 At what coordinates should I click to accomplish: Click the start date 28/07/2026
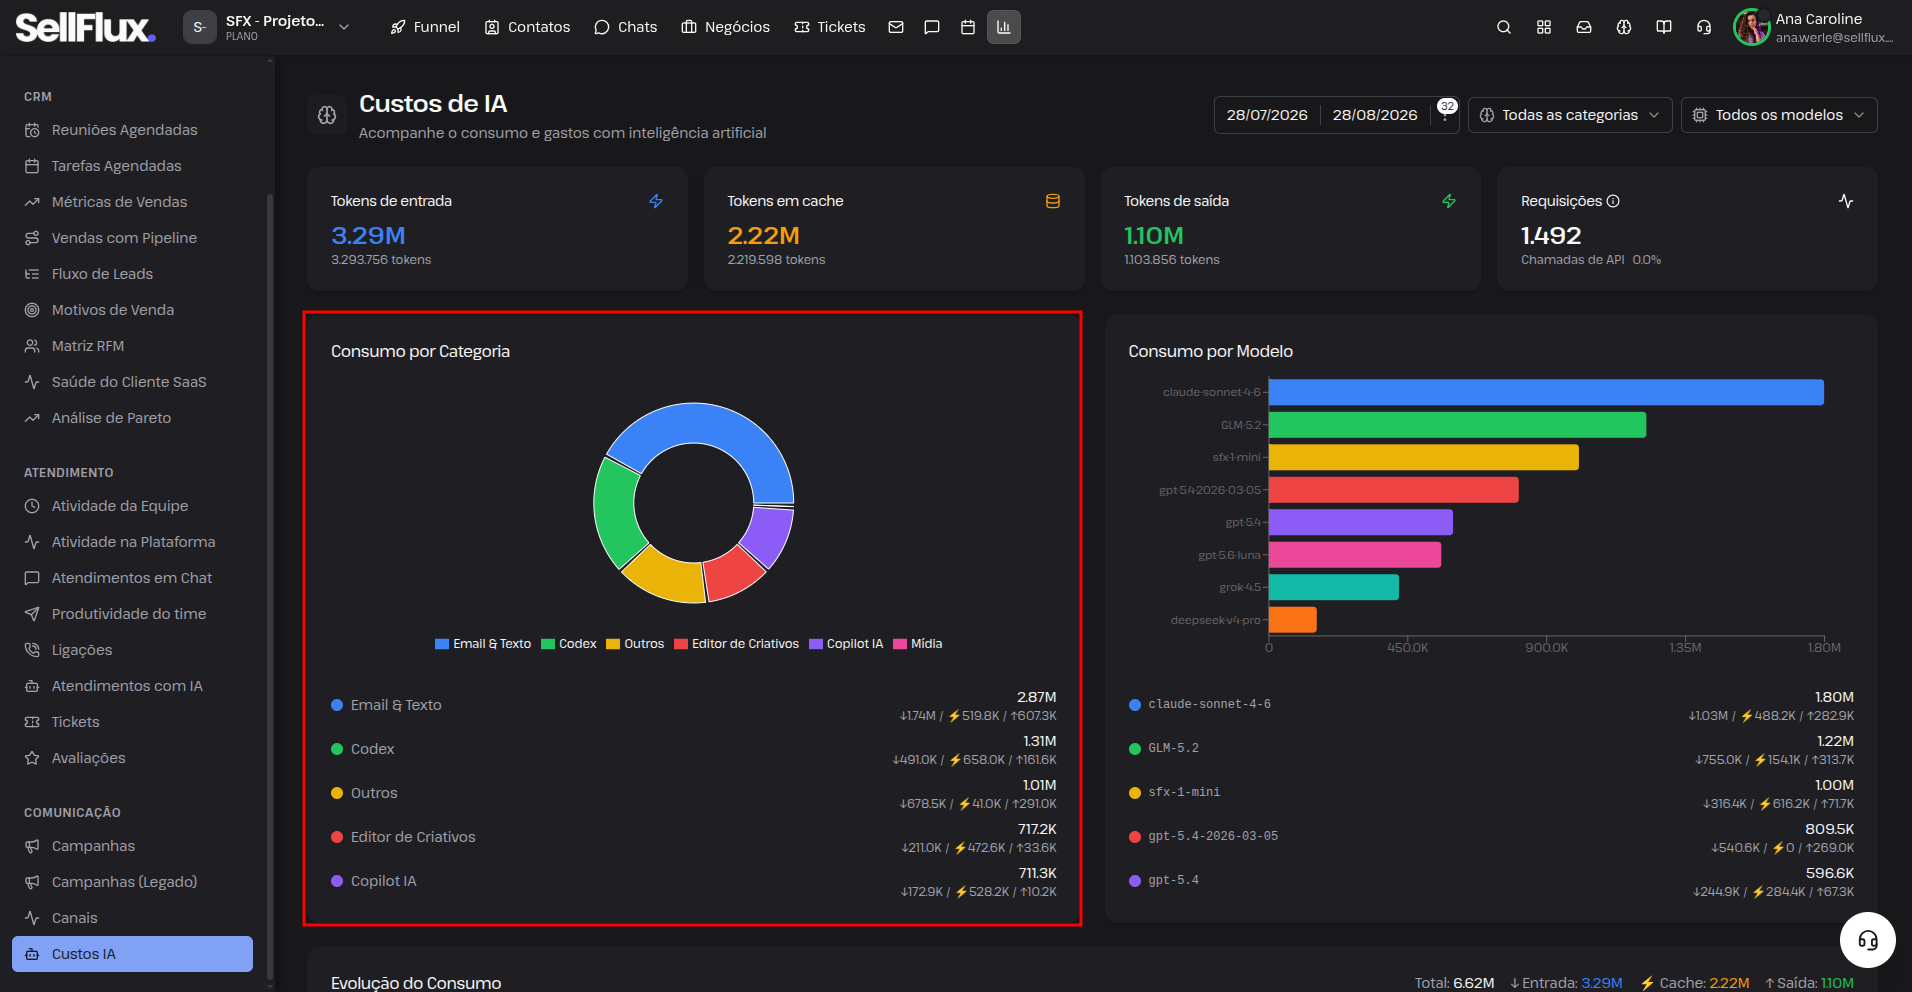[x=1267, y=115]
